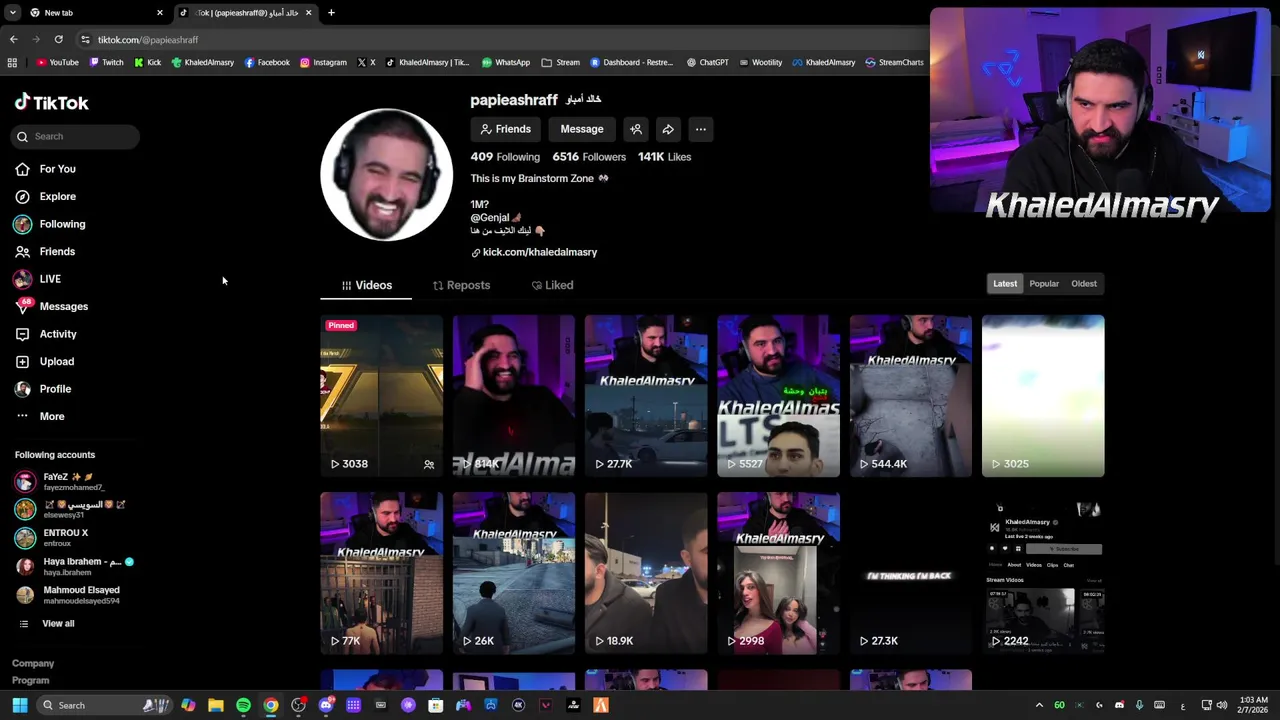This screenshot has width=1280, height=720.
Task: Open the StreamCharts bookmark
Action: point(894,63)
